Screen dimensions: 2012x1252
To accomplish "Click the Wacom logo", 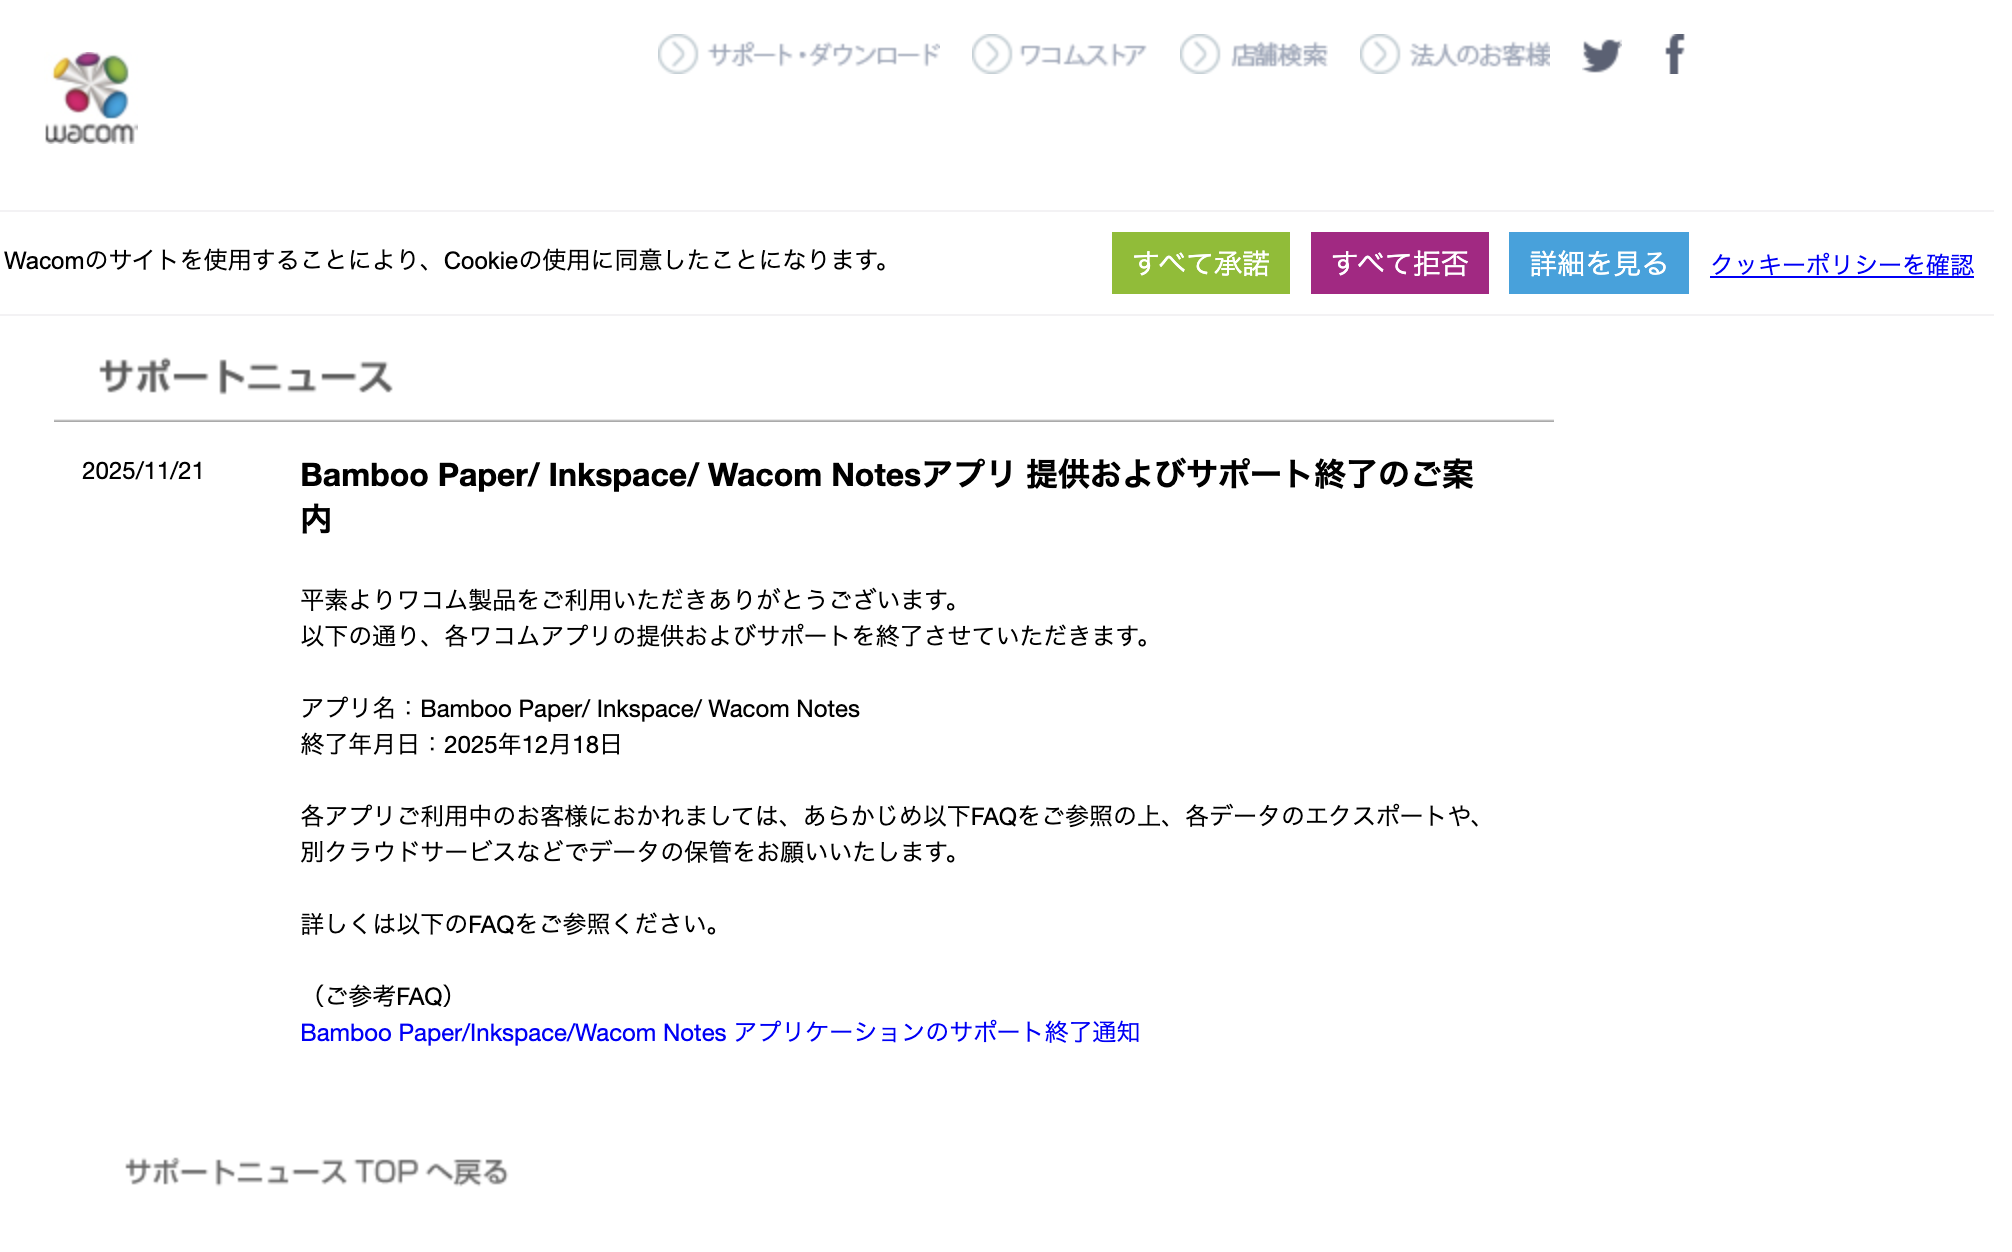I will click(x=92, y=95).
